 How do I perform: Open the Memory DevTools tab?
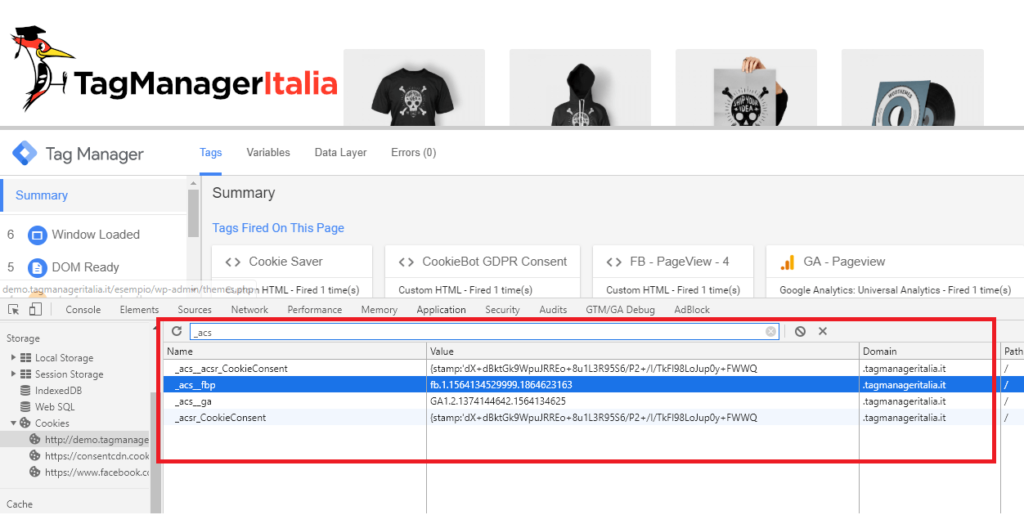[x=379, y=309]
